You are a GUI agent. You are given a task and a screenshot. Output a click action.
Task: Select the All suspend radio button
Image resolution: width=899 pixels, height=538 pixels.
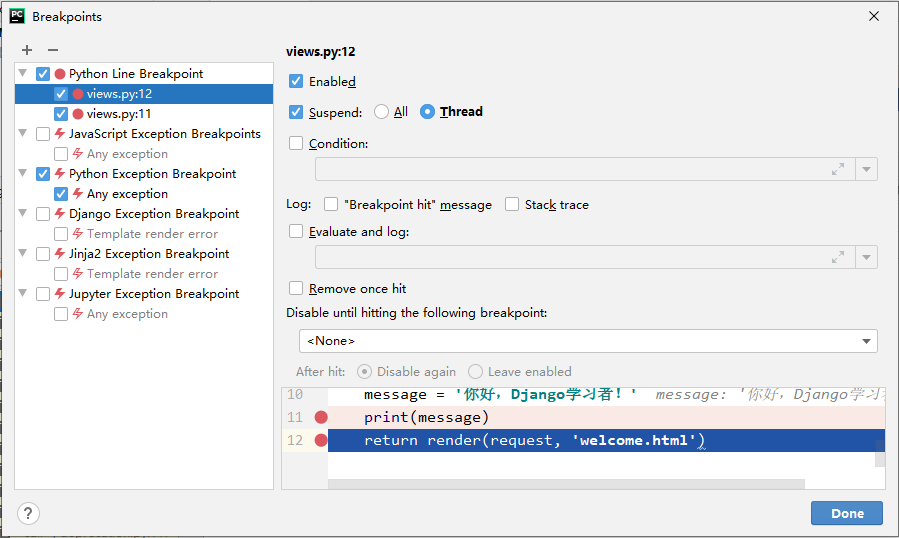(x=381, y=112)
